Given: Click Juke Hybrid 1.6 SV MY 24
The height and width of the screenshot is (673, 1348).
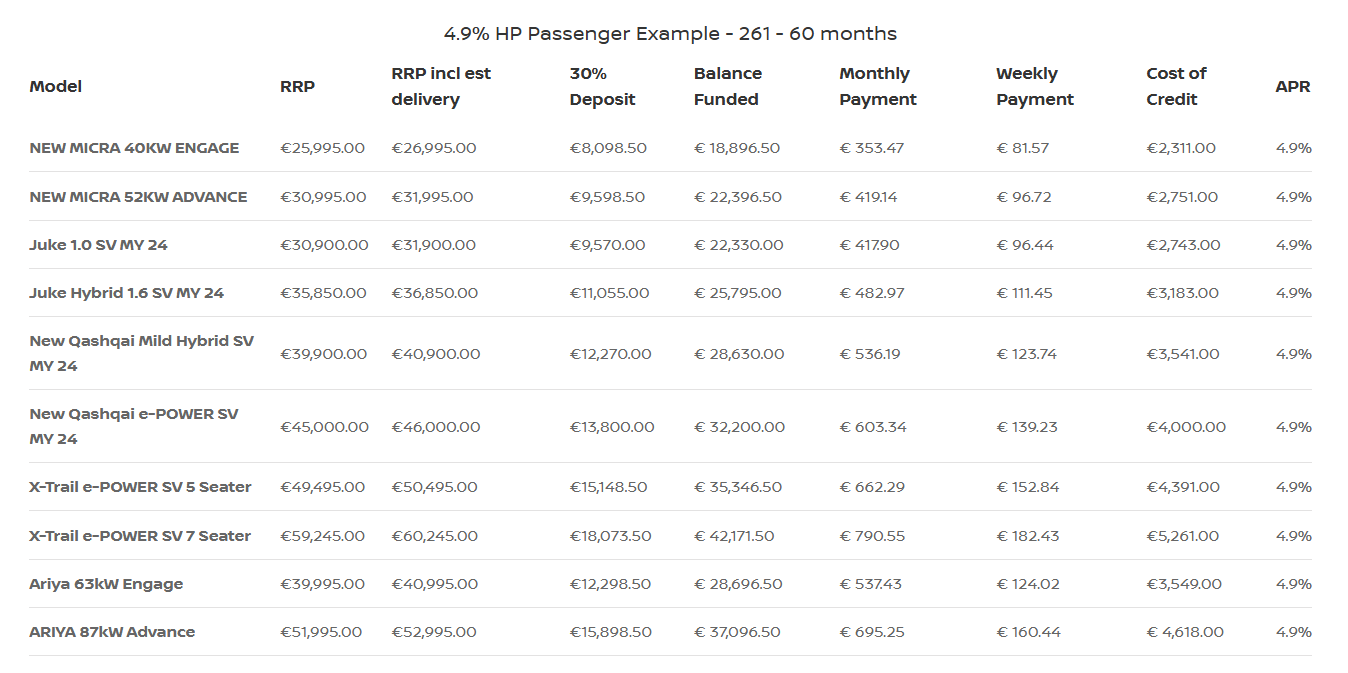Looking at the screenshot, I should click(x=126, y=293).
